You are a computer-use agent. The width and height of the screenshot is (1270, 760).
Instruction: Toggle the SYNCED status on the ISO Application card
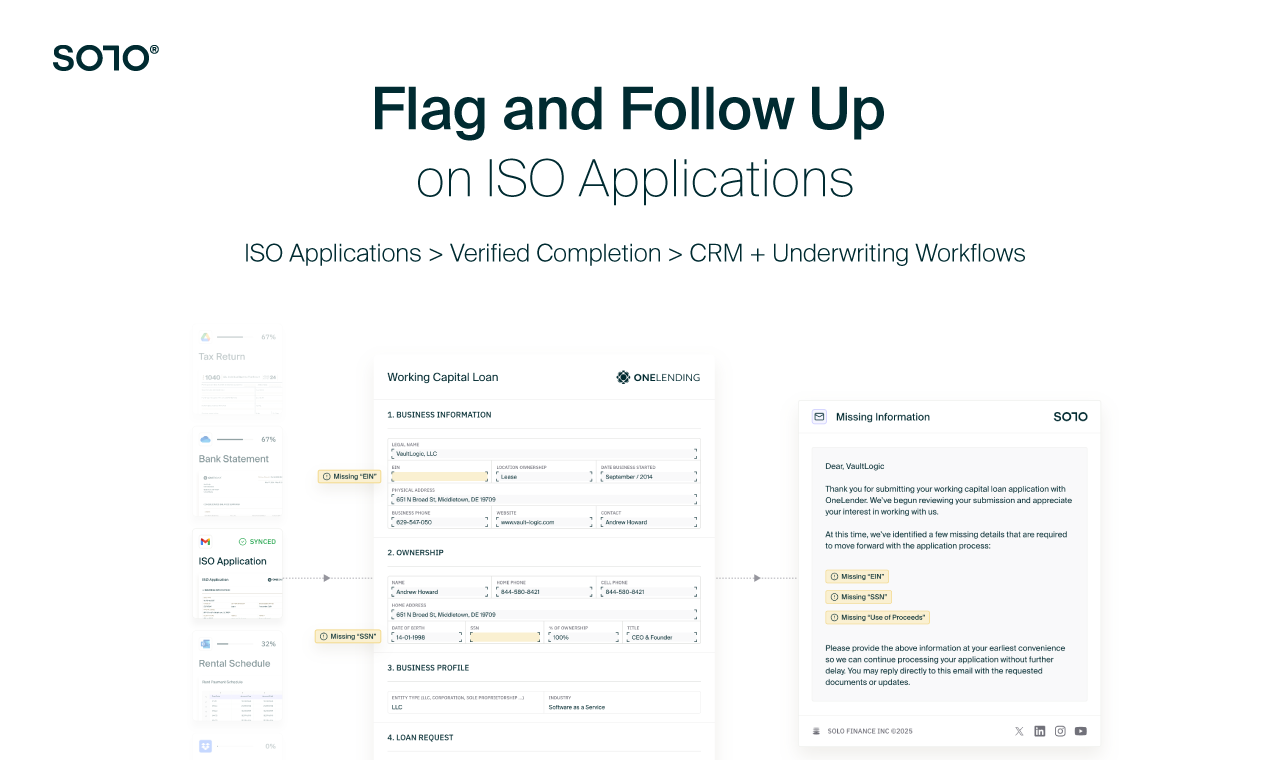(258, 541)
